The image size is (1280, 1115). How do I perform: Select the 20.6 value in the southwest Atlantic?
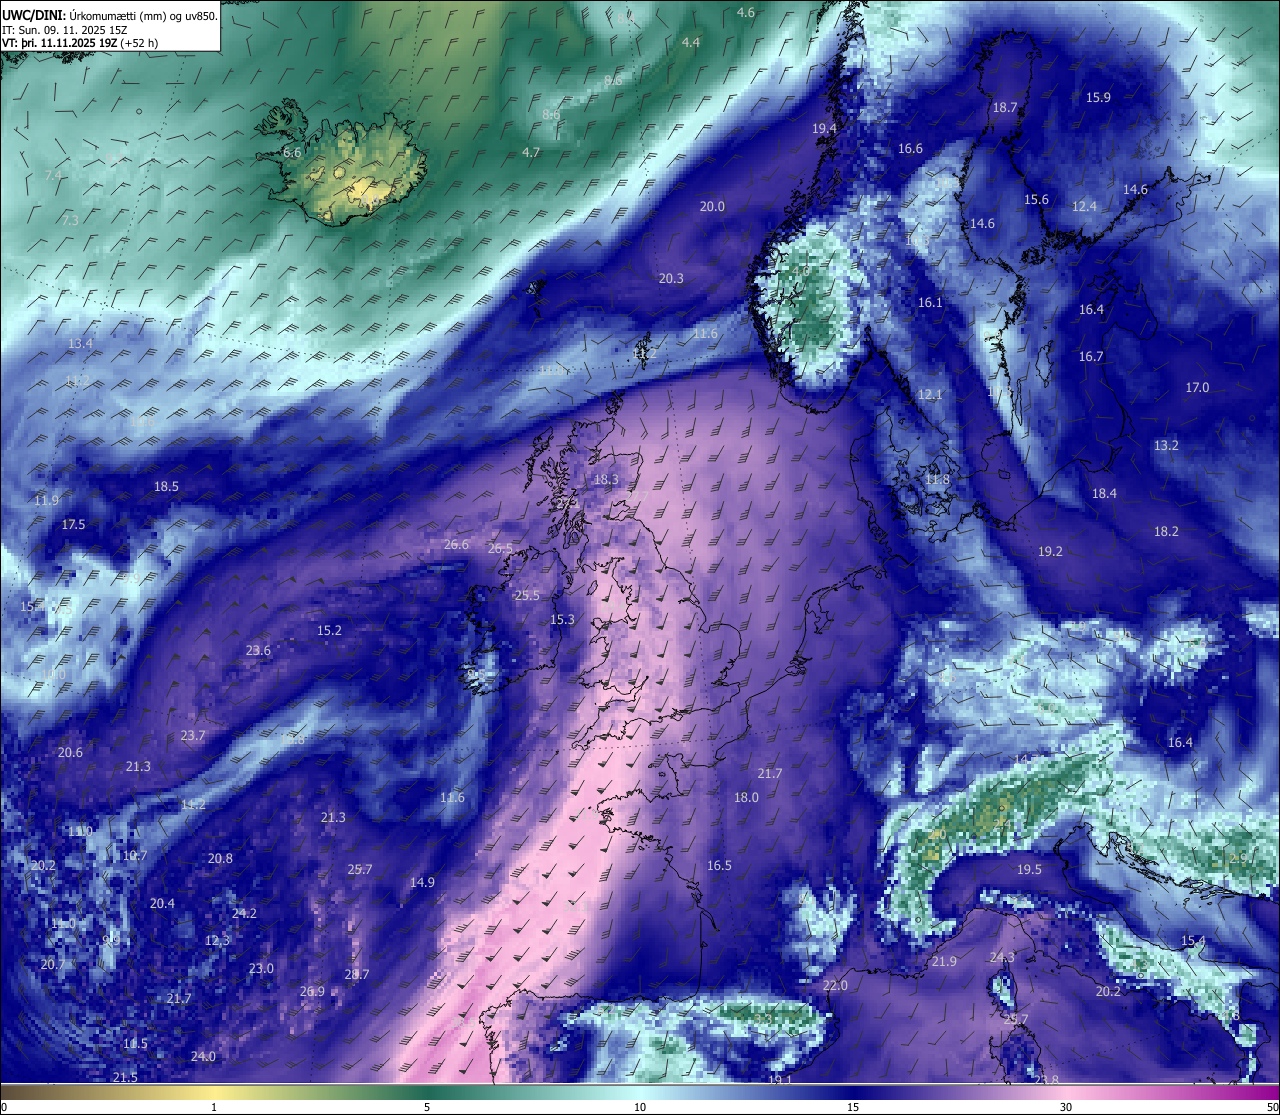pos(70,753)
